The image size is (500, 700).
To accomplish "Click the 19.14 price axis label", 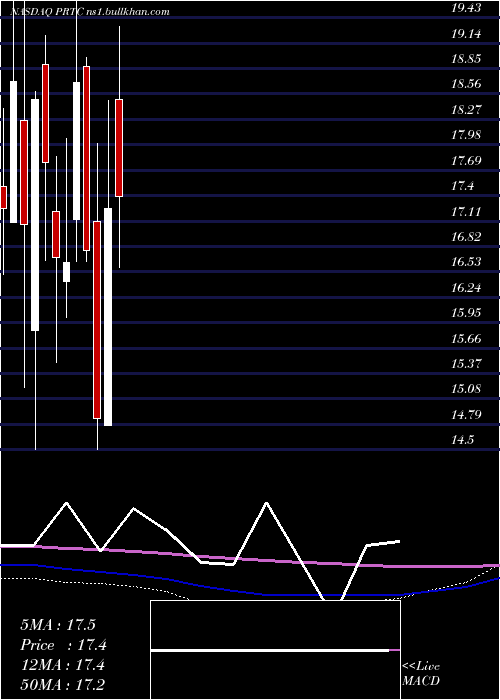I will coord(466,33).
